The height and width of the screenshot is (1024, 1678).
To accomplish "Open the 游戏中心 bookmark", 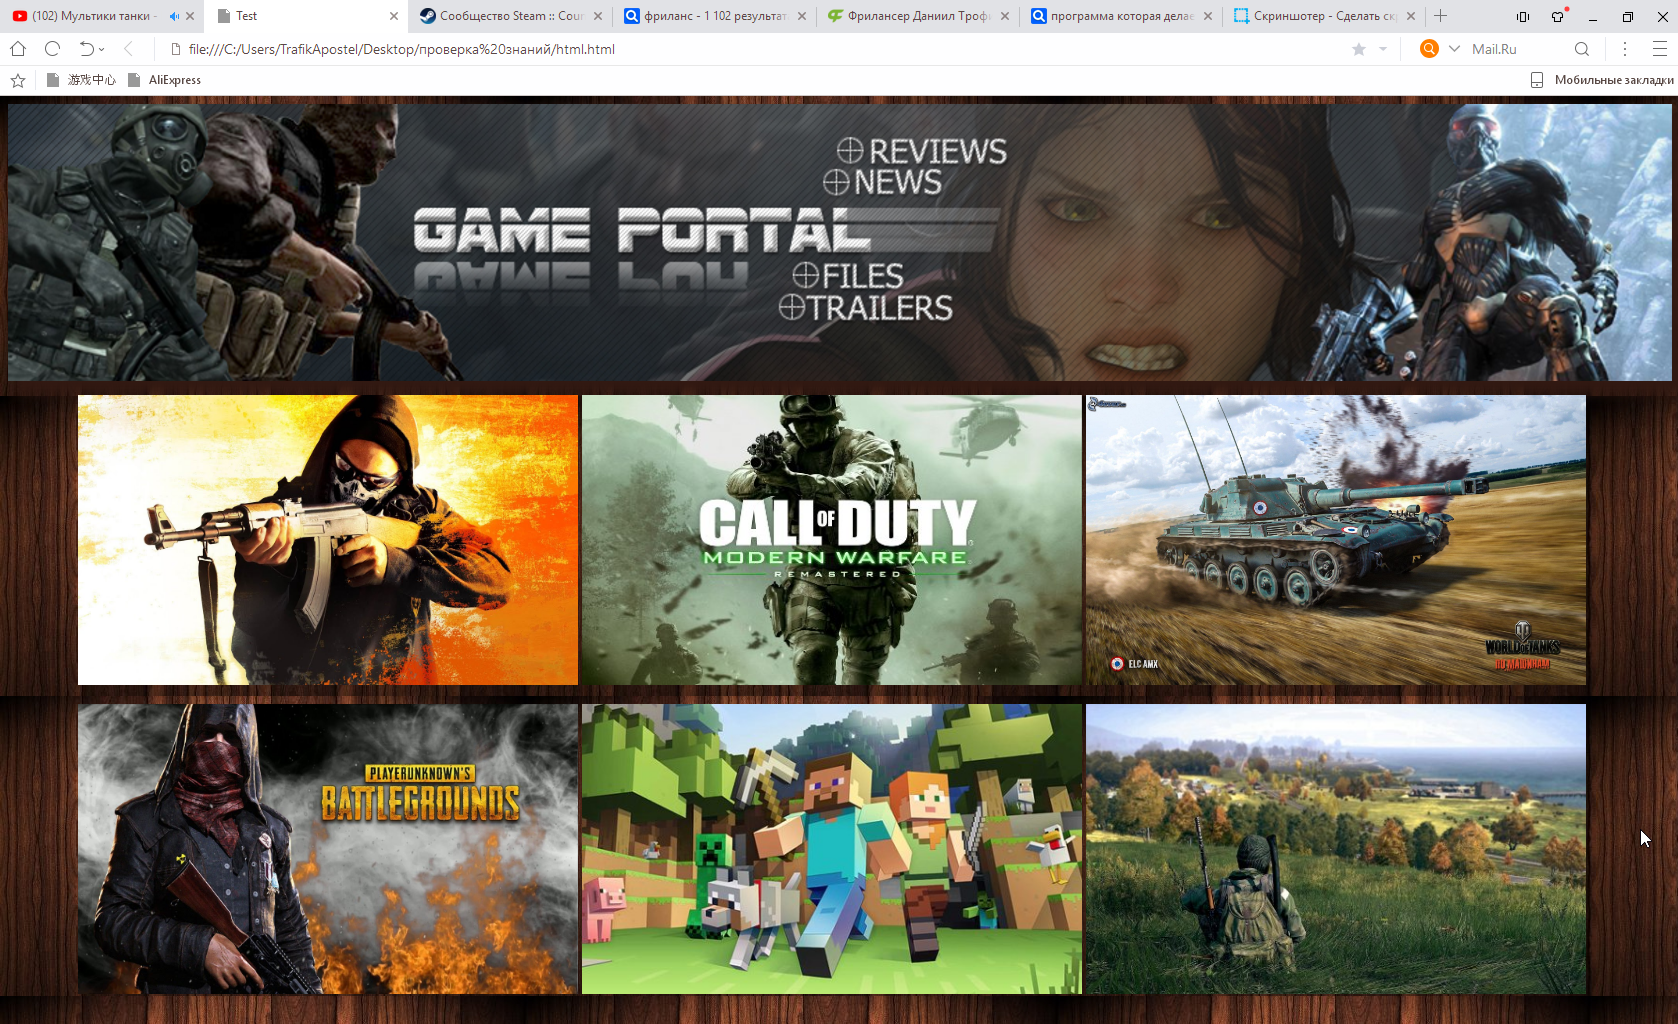I will point(81,80).
